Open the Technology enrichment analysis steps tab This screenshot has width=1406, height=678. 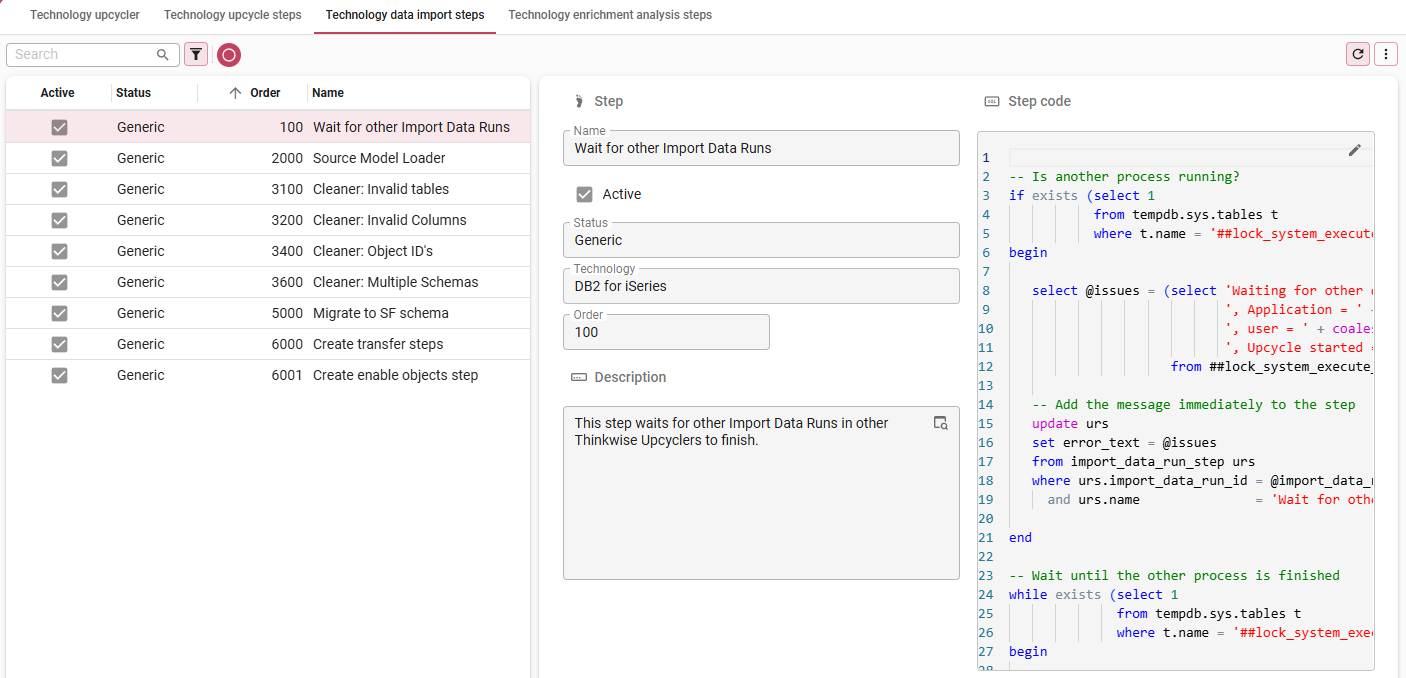609,15
